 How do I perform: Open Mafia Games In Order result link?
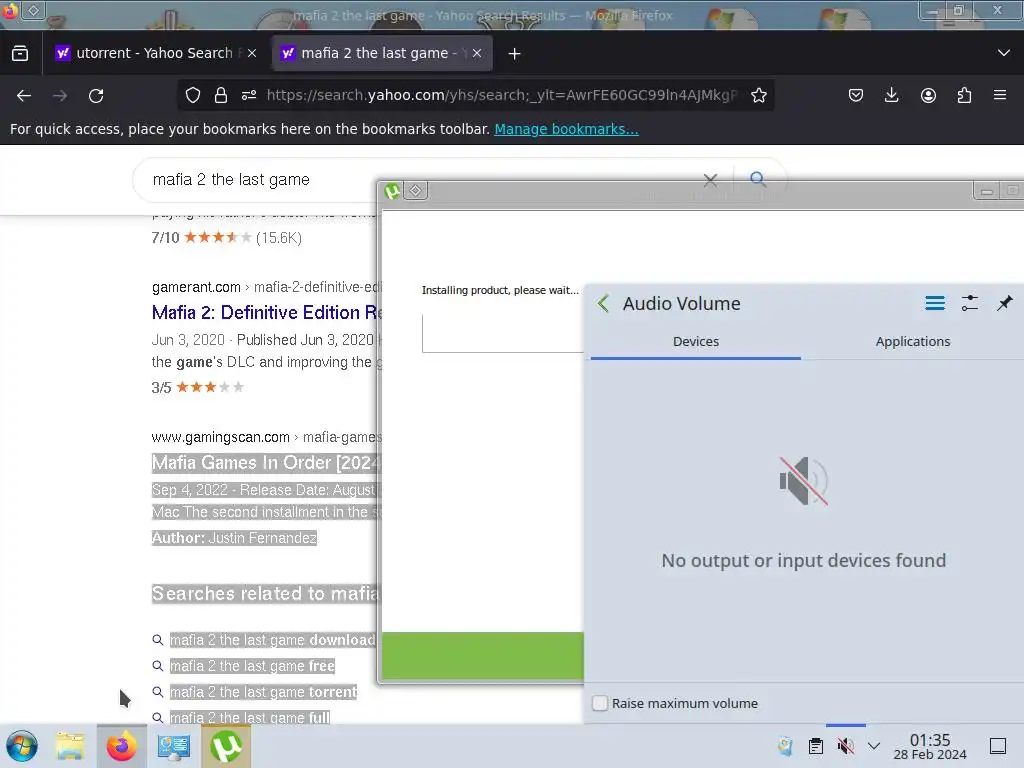coord(266,462)
